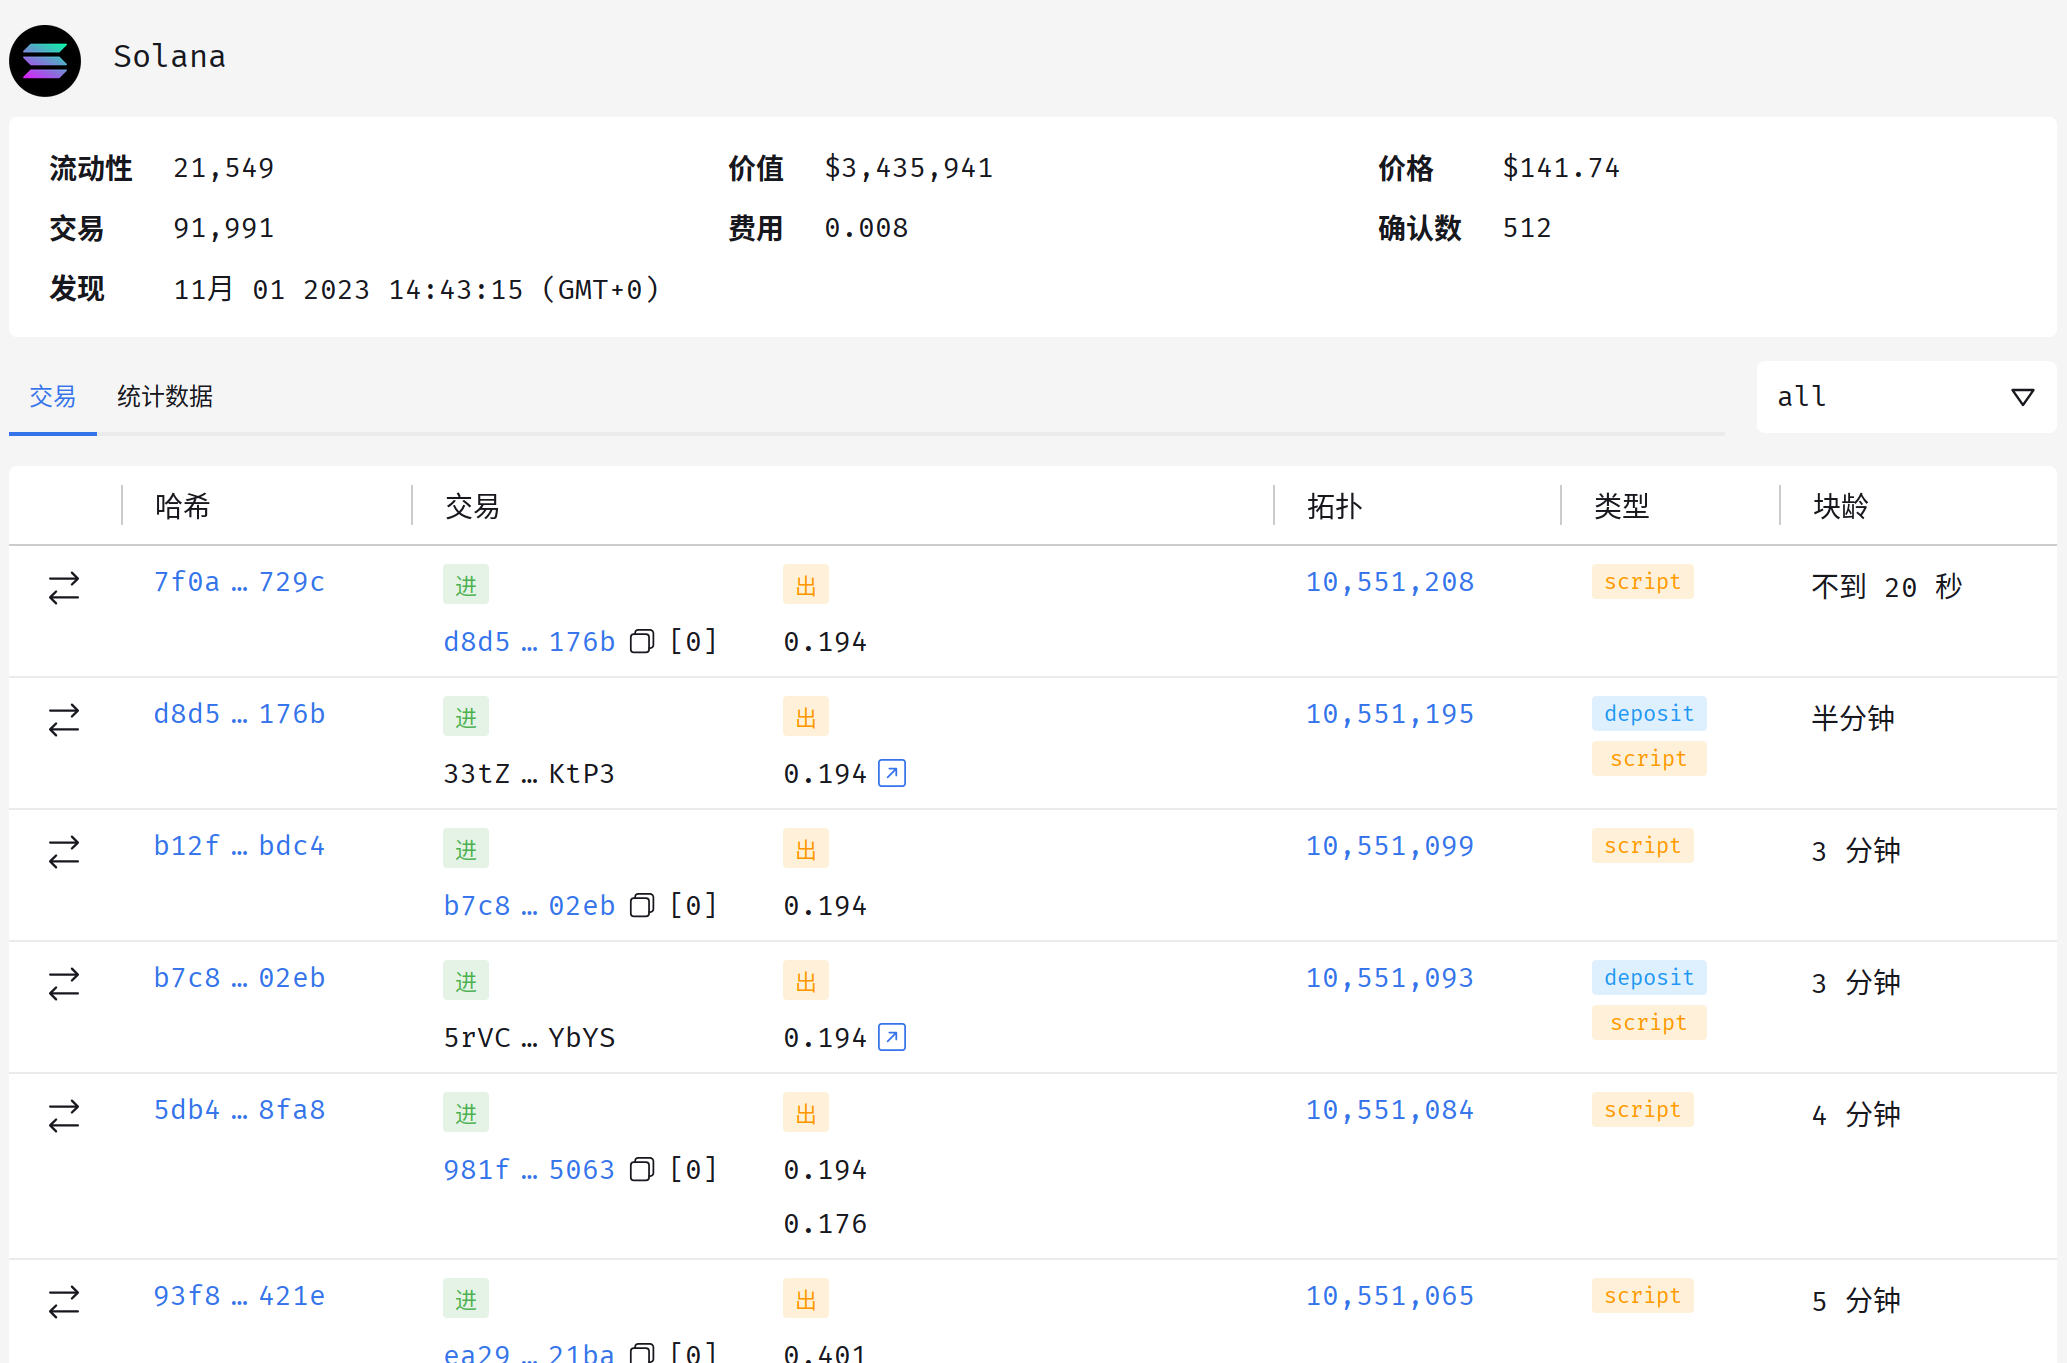Open transaction hash 5db4 … 8fa8
Image resolution: width=2067 pixels, height=1363 pixels.
click(239, 1110)
